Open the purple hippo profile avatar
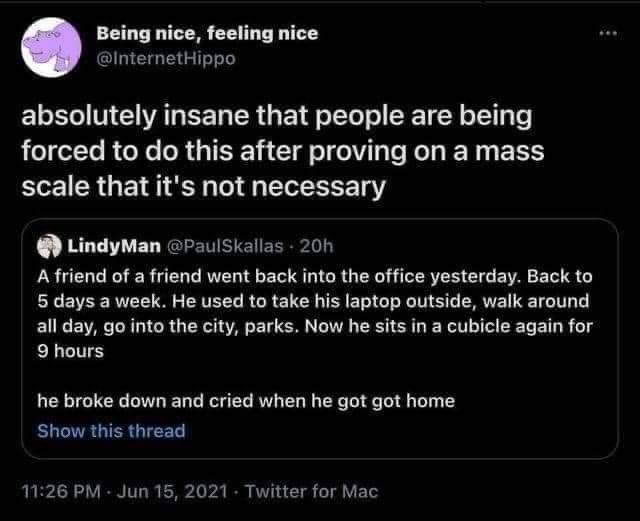640x521 pixels. (47, 48)
